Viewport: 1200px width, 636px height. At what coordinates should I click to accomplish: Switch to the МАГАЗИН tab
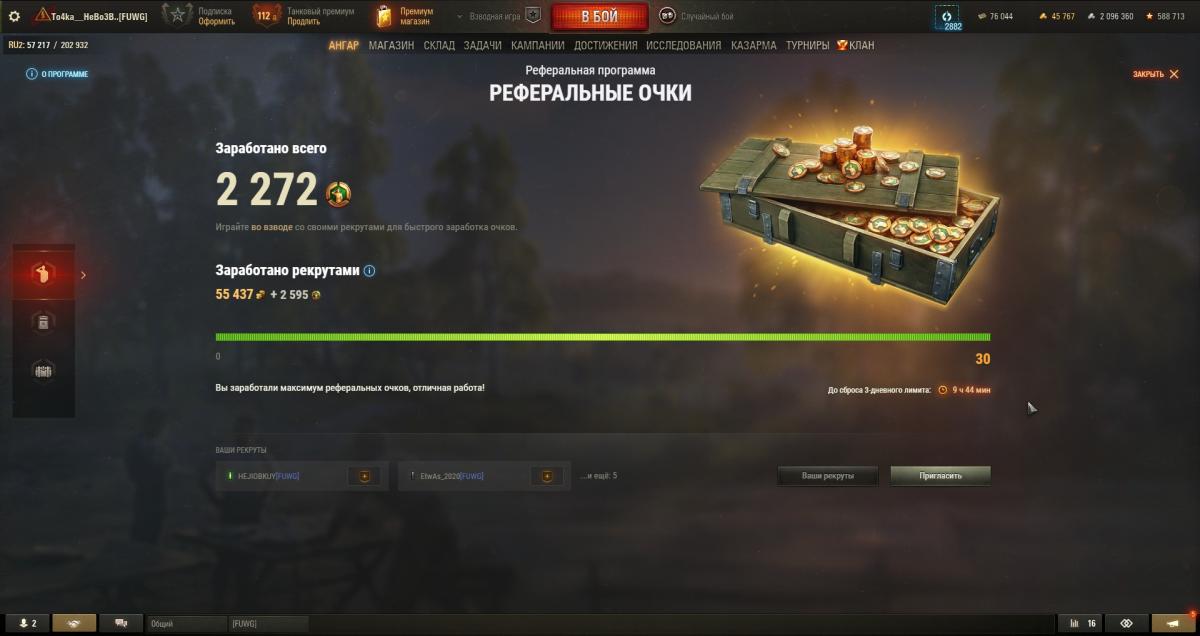point(391,45)
